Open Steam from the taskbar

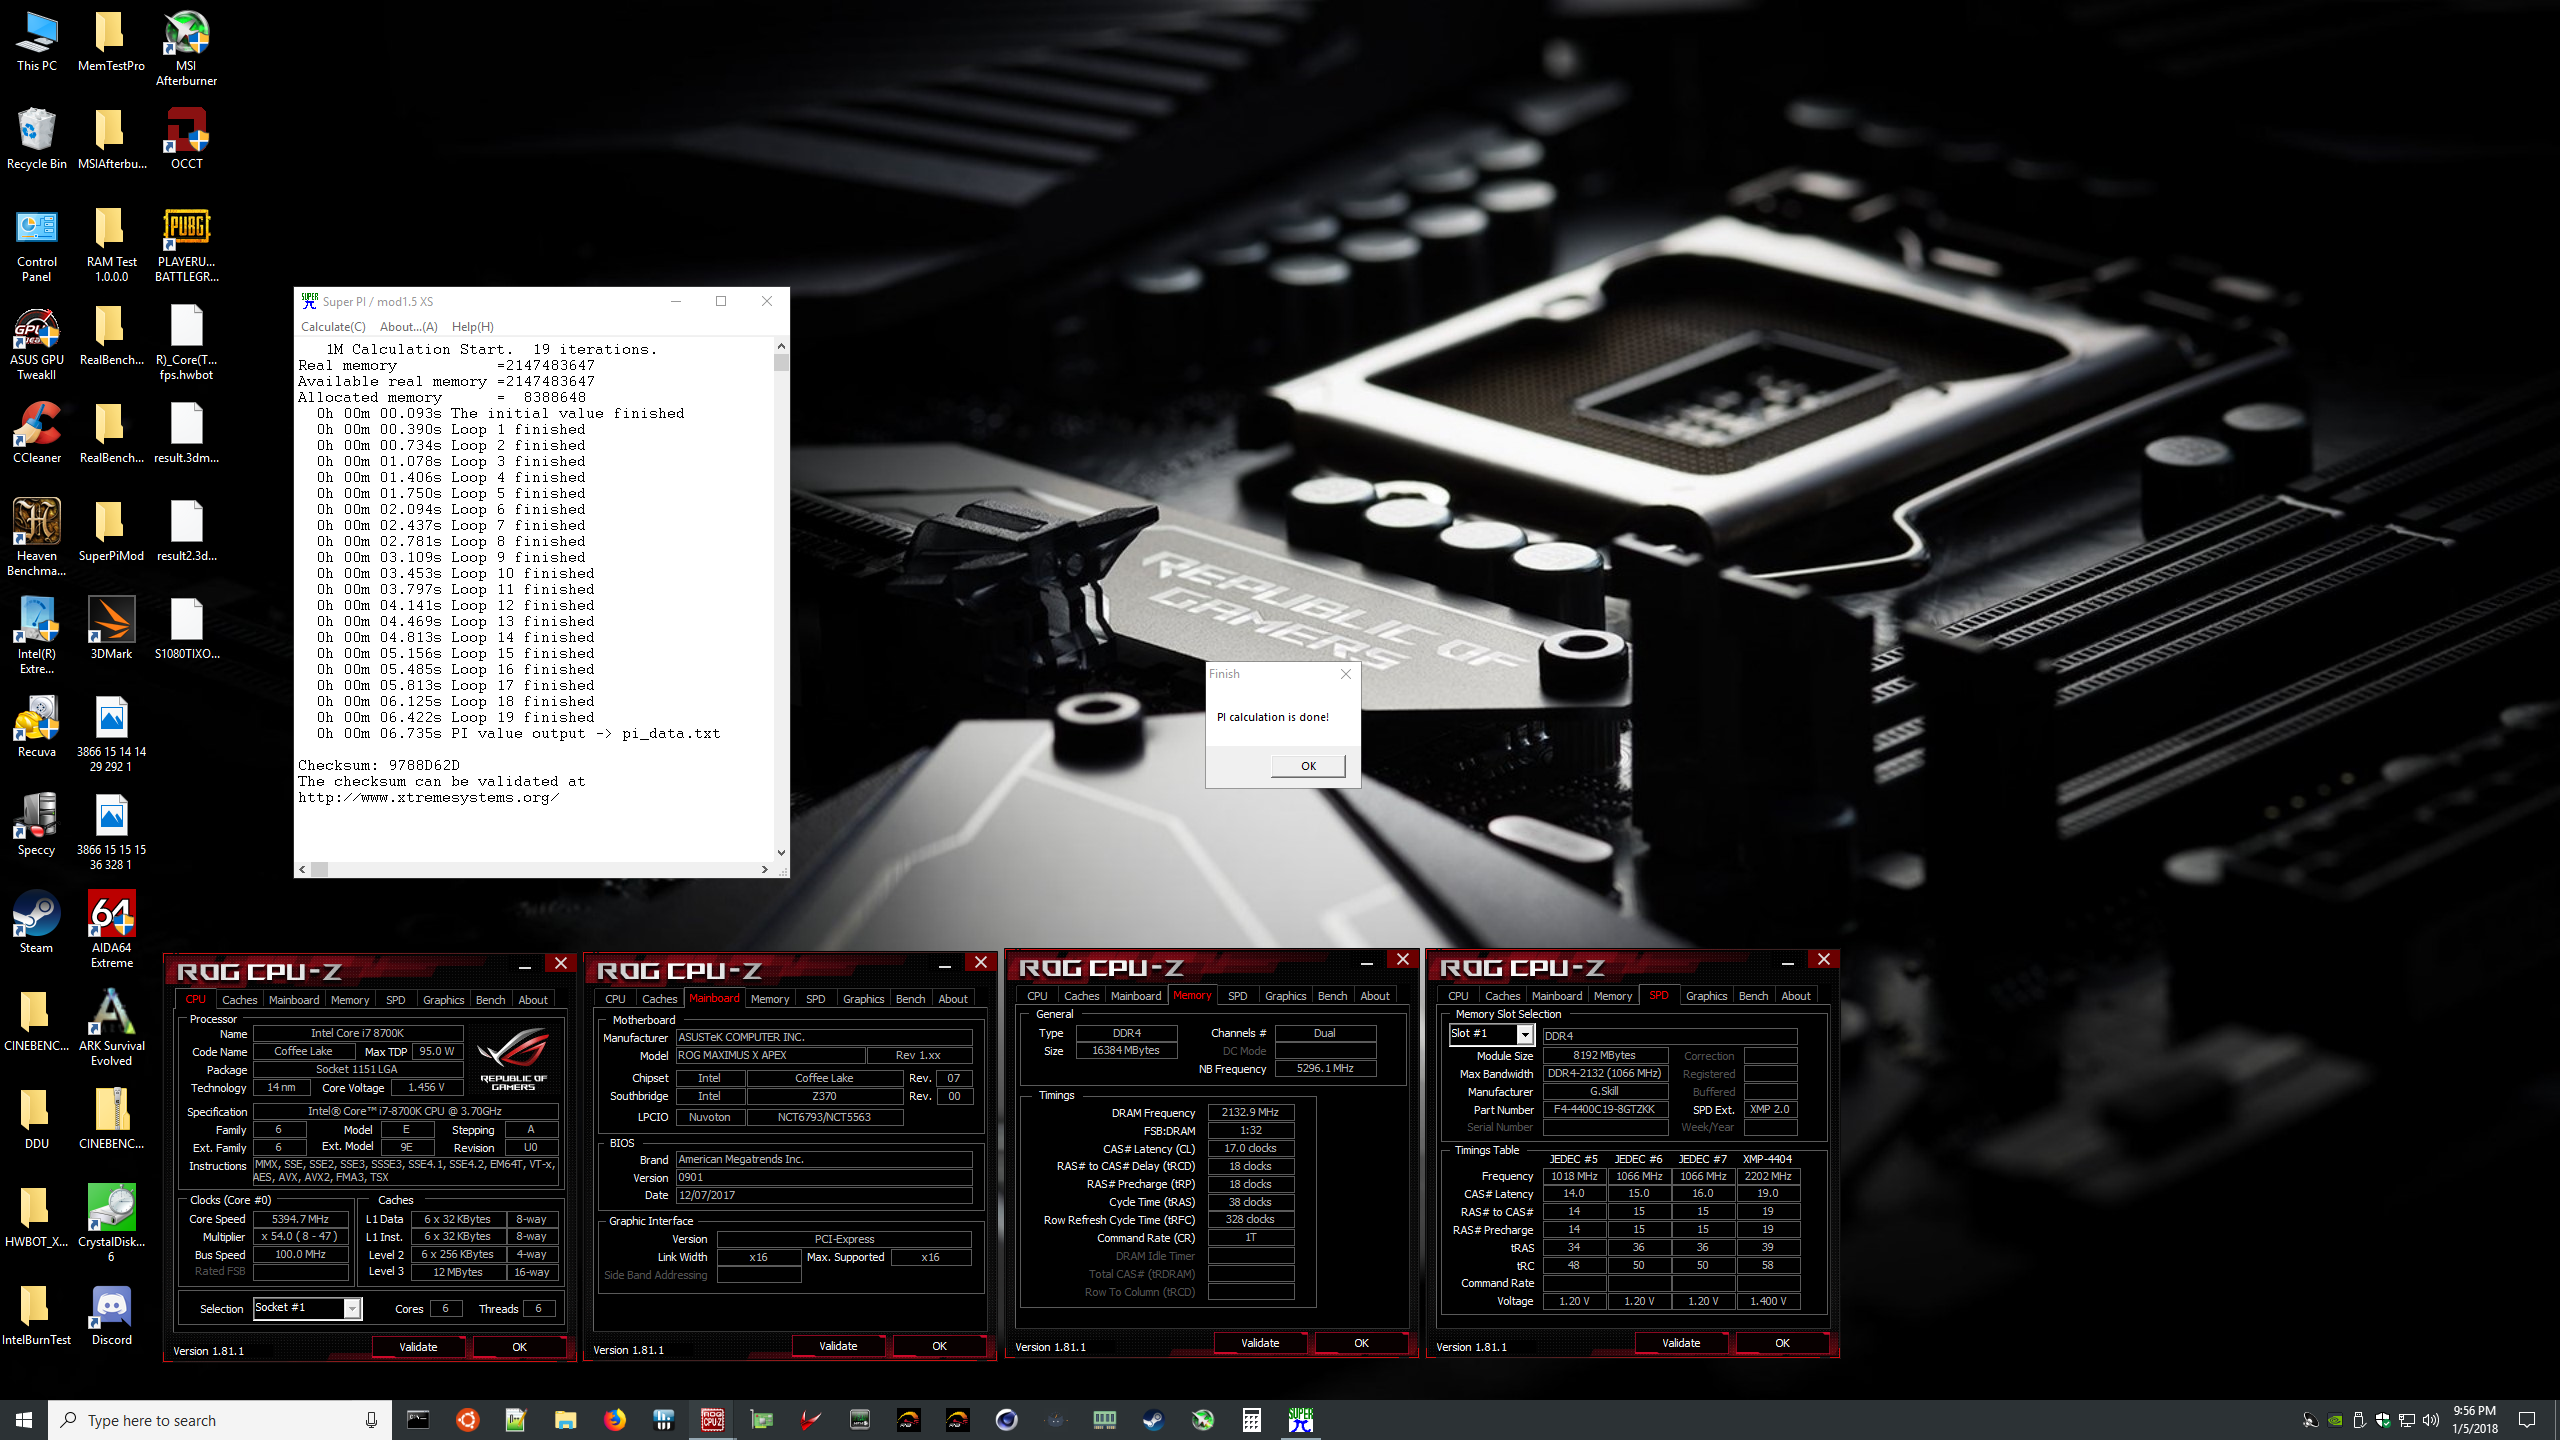[1153, 1419]
